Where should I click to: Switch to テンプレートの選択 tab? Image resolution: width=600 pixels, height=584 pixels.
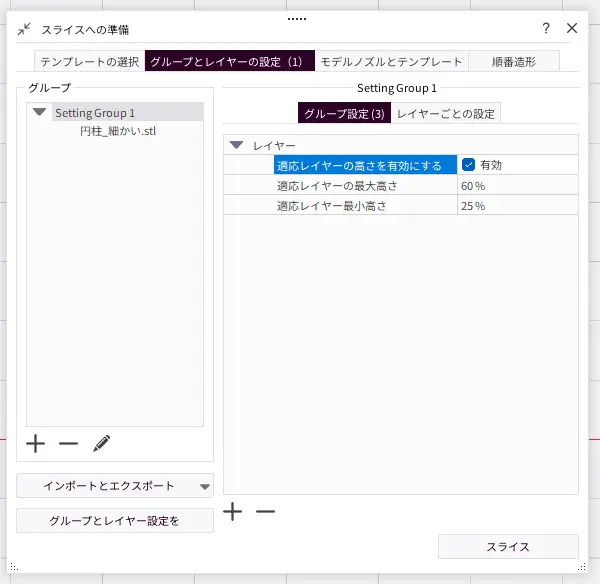click(89, 61)
